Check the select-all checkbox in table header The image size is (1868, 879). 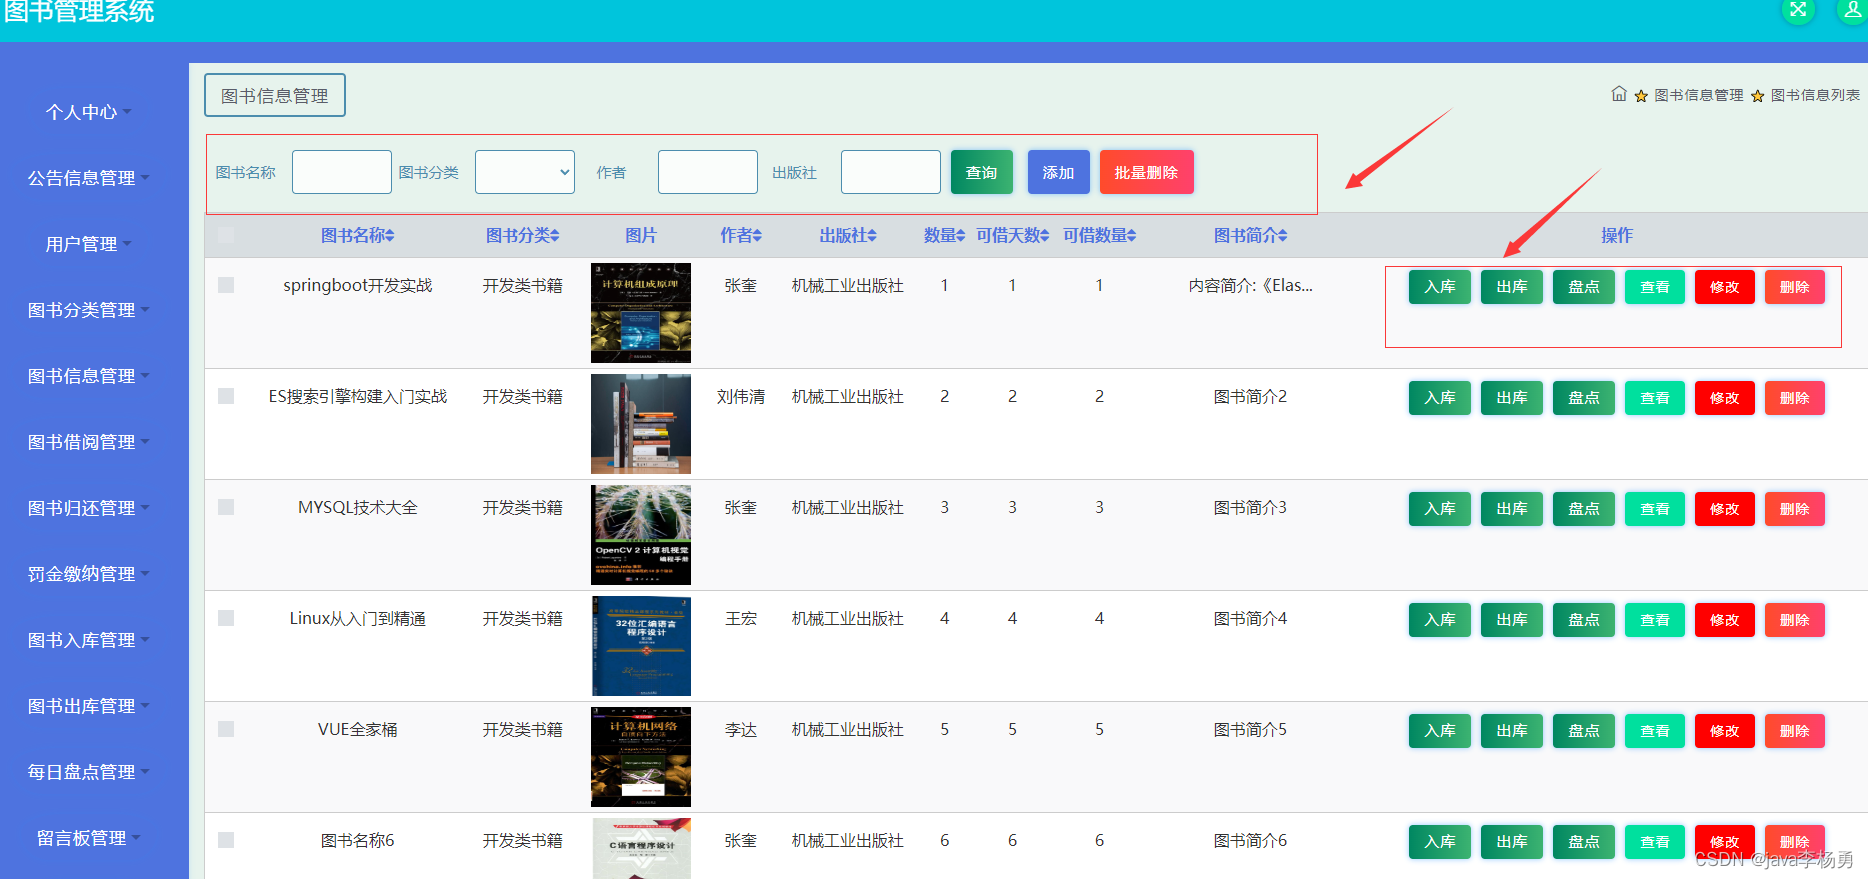click(x=226, y=235)
